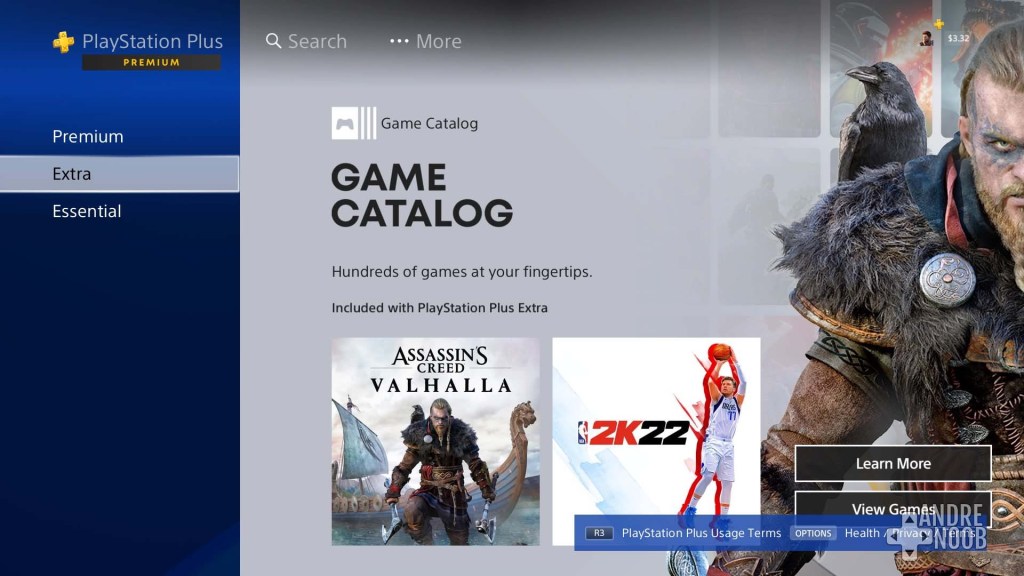Open PlayStation Plus Usage Terms
This screenshot has height=576, width=1024.
point(701,533)
